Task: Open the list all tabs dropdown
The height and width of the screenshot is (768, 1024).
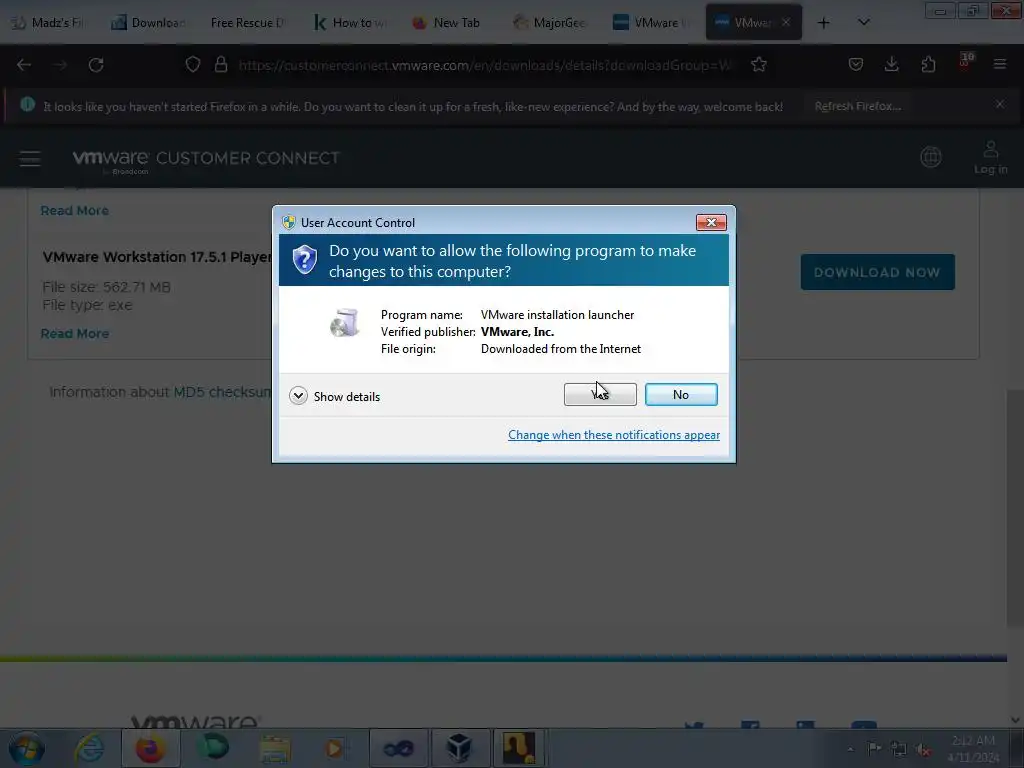Action: click(x=863, y=23)
